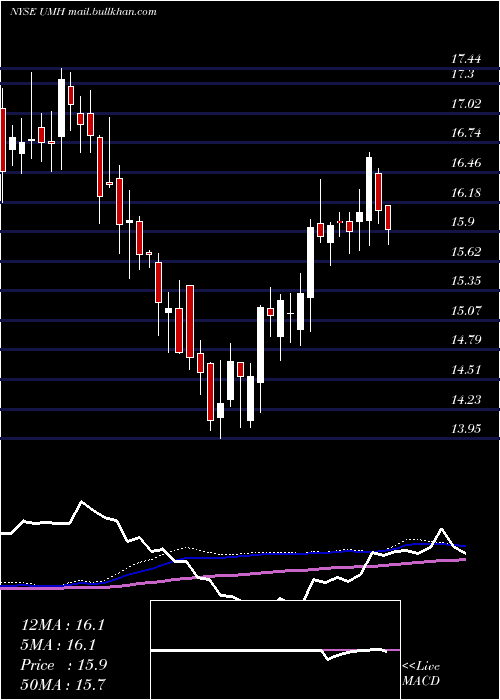Click the NYSE UMH mail.bullkhan.com header text
500x700 pixels.
(x=83, y=12)
